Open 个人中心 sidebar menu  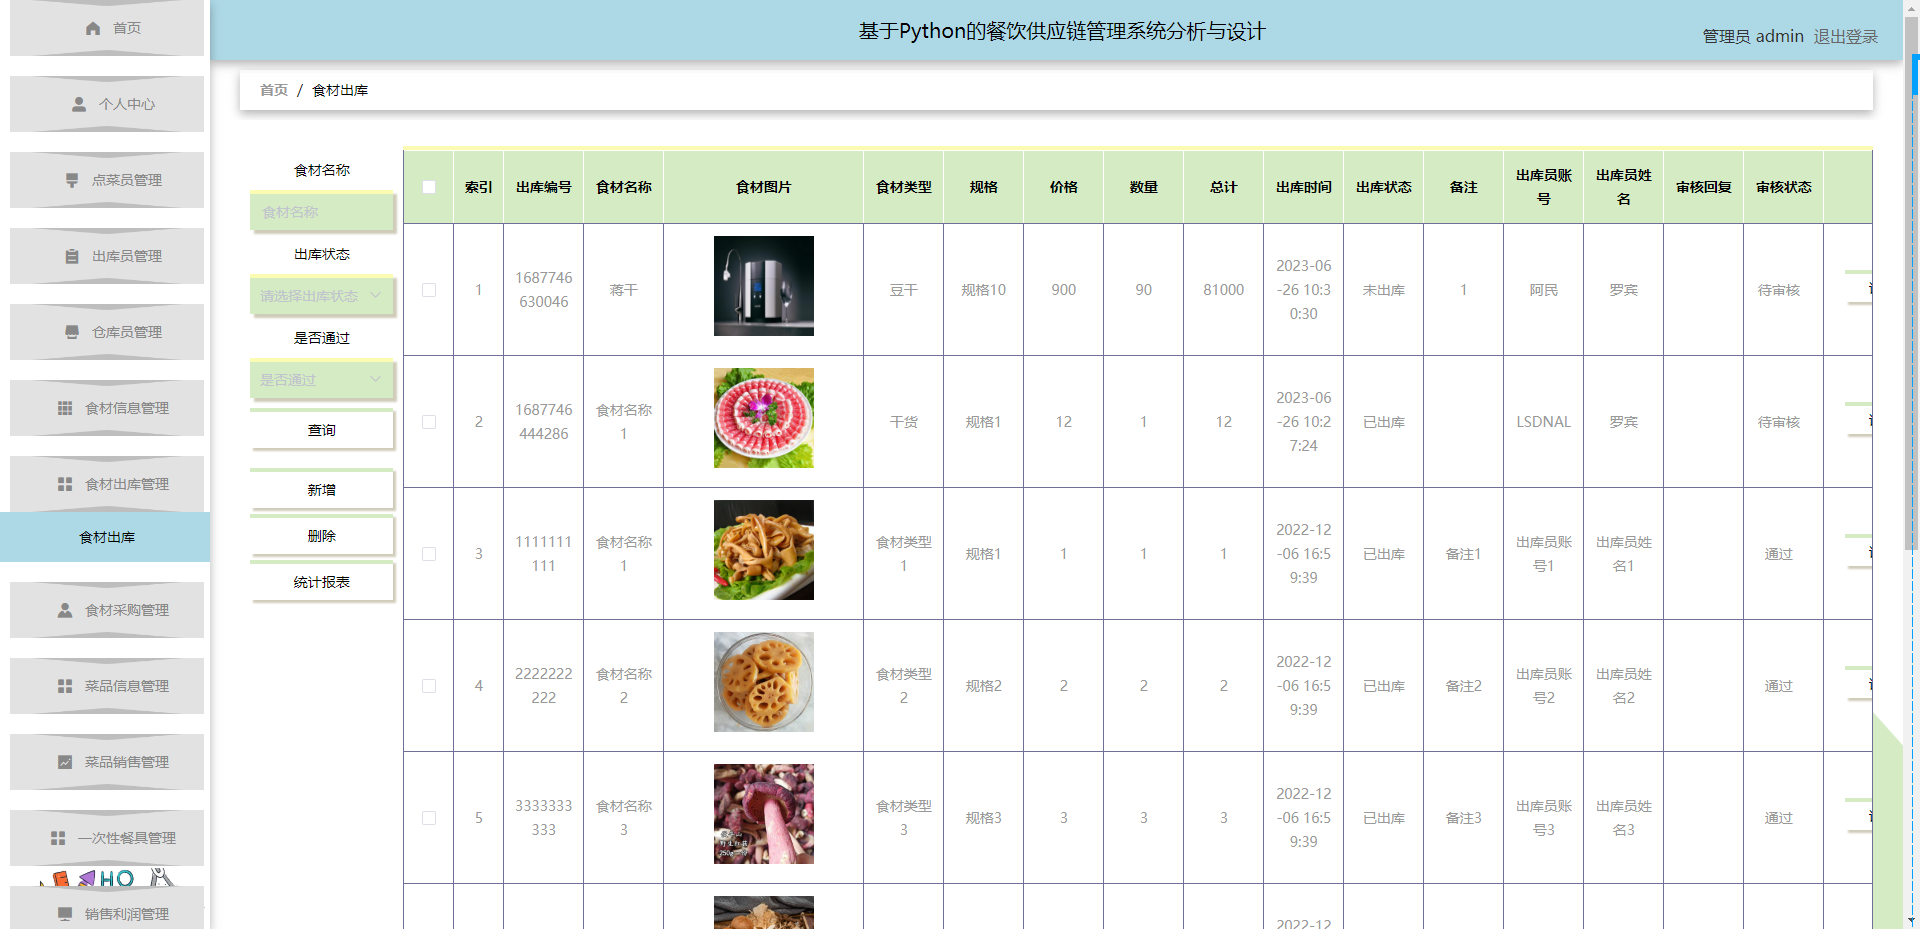(107, 104)
